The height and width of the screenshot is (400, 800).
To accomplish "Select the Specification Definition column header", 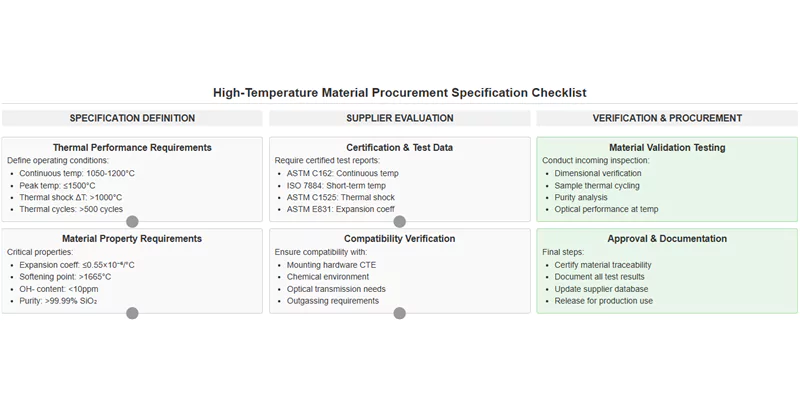I will coord(132,118).
